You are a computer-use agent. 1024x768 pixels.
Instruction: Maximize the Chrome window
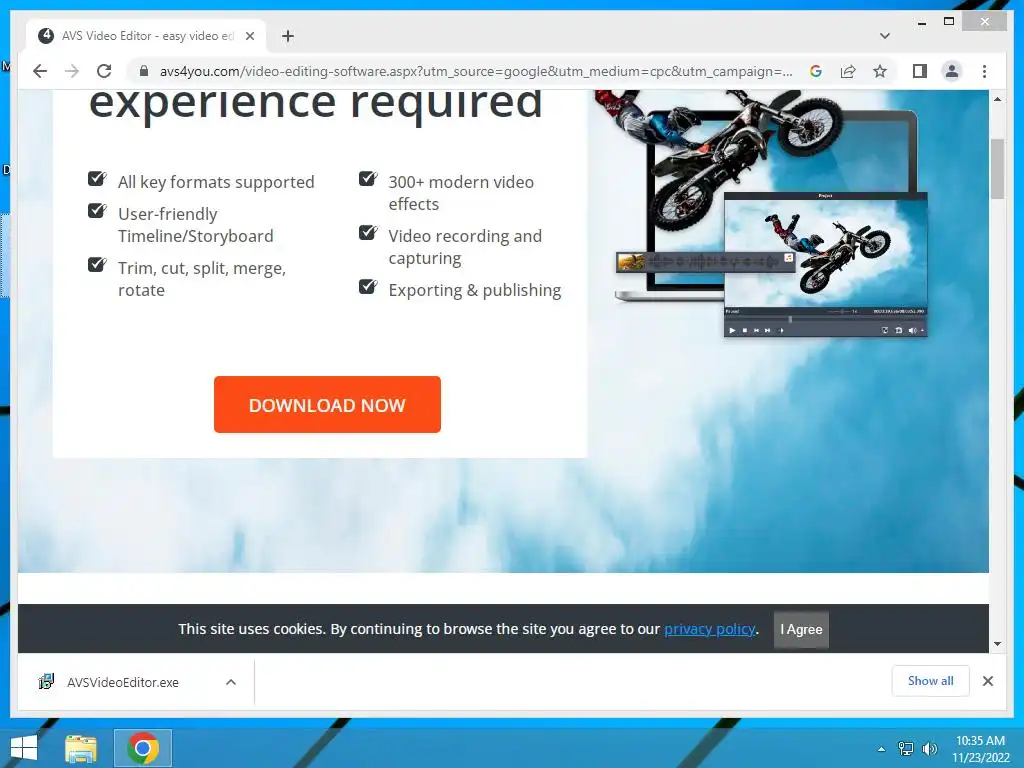[949, 22]
